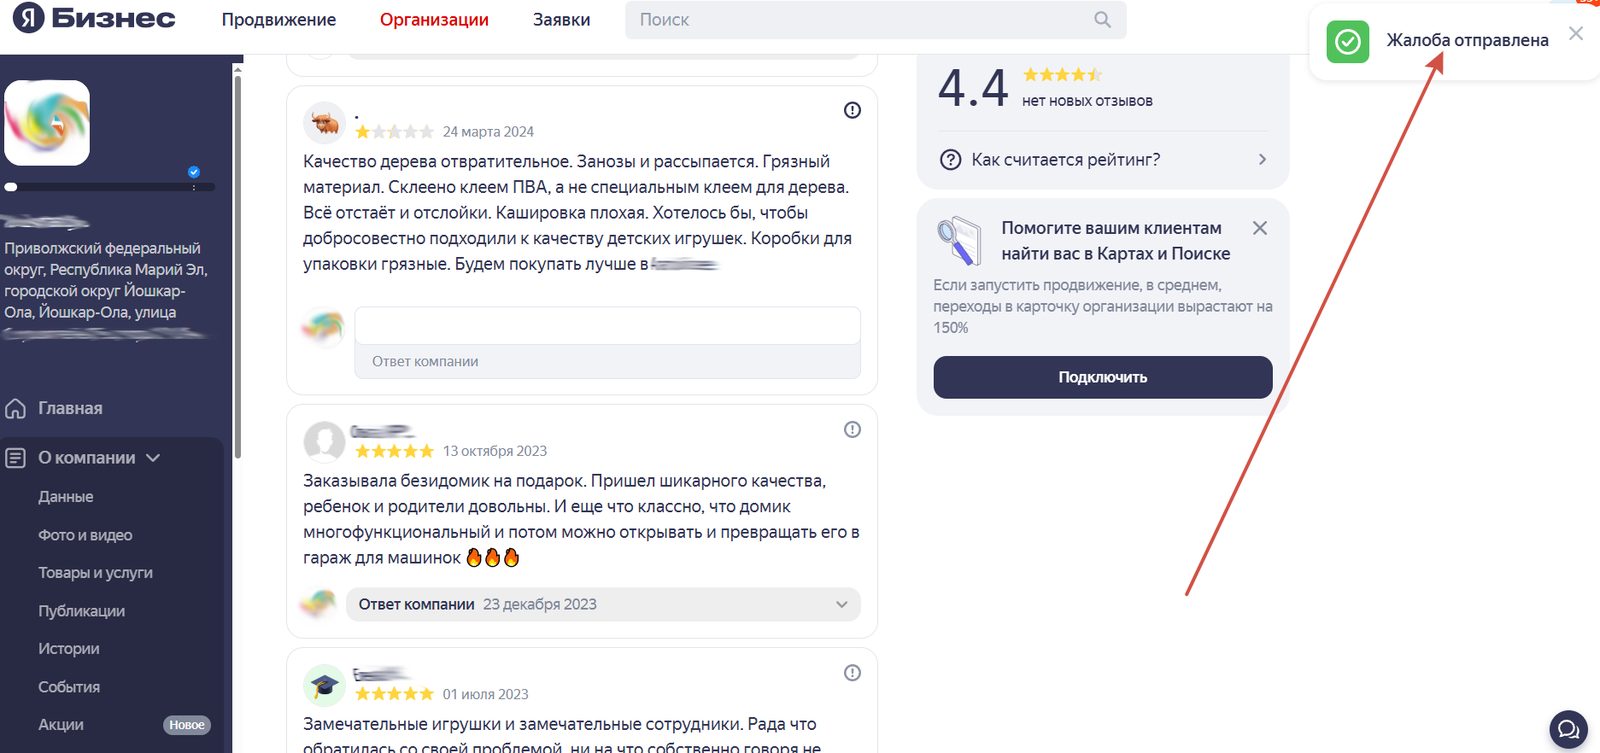This screenshot has height=753, width=1600.
Task: Report the 24 марта 2024 review
Action: (x=852, y=110)
